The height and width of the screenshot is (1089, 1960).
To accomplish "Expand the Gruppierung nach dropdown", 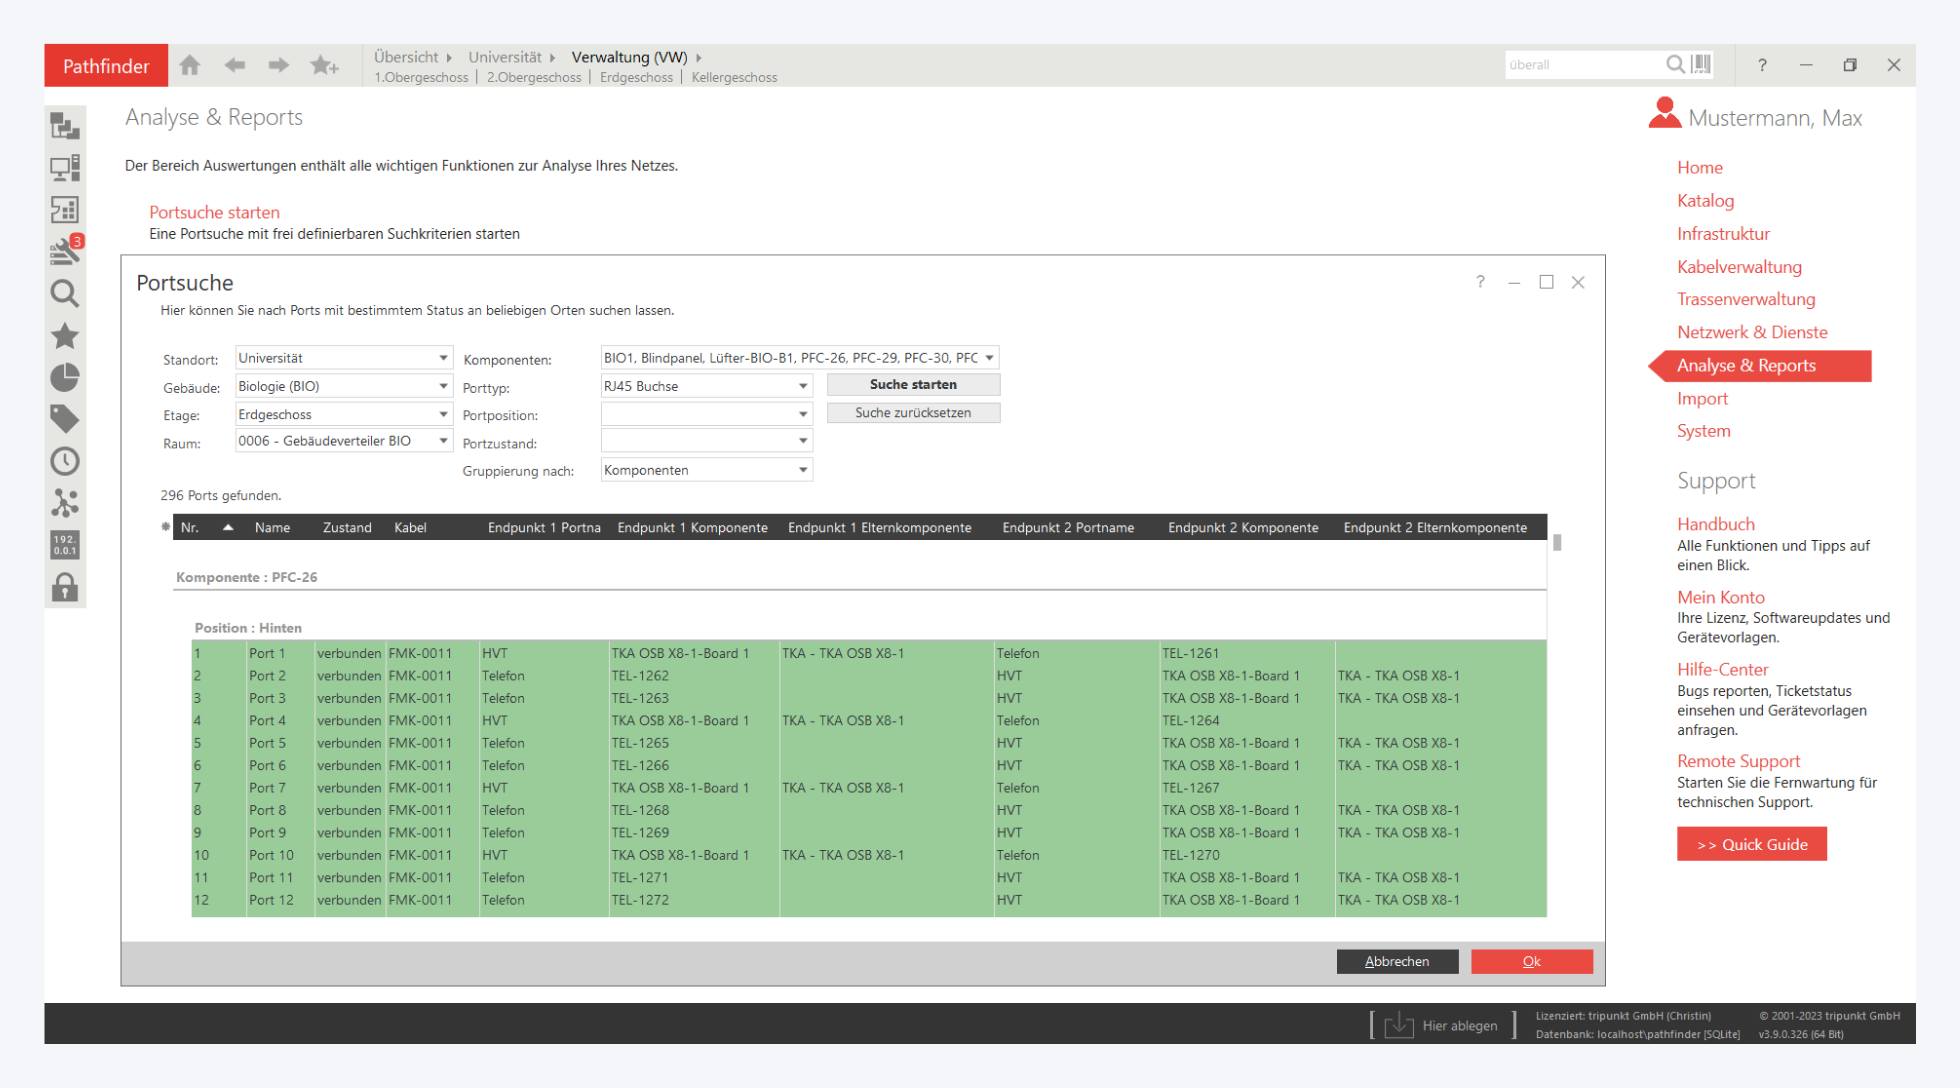I will tap(802, 470).
